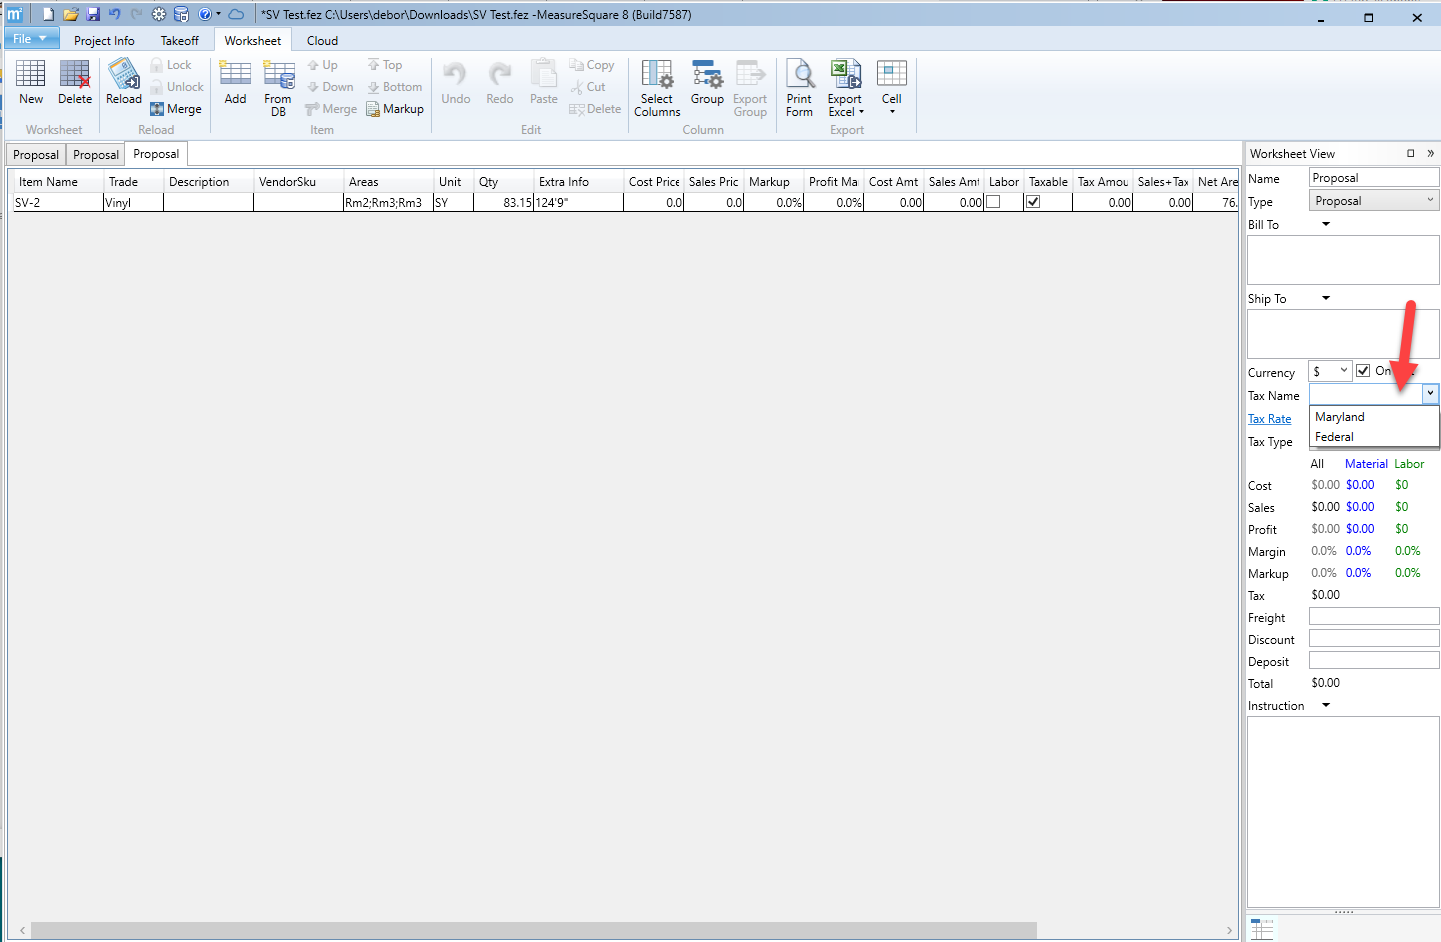Click scroll right arrow of the grid
The image size is (1441, 942).
(x=1229, y=930)
